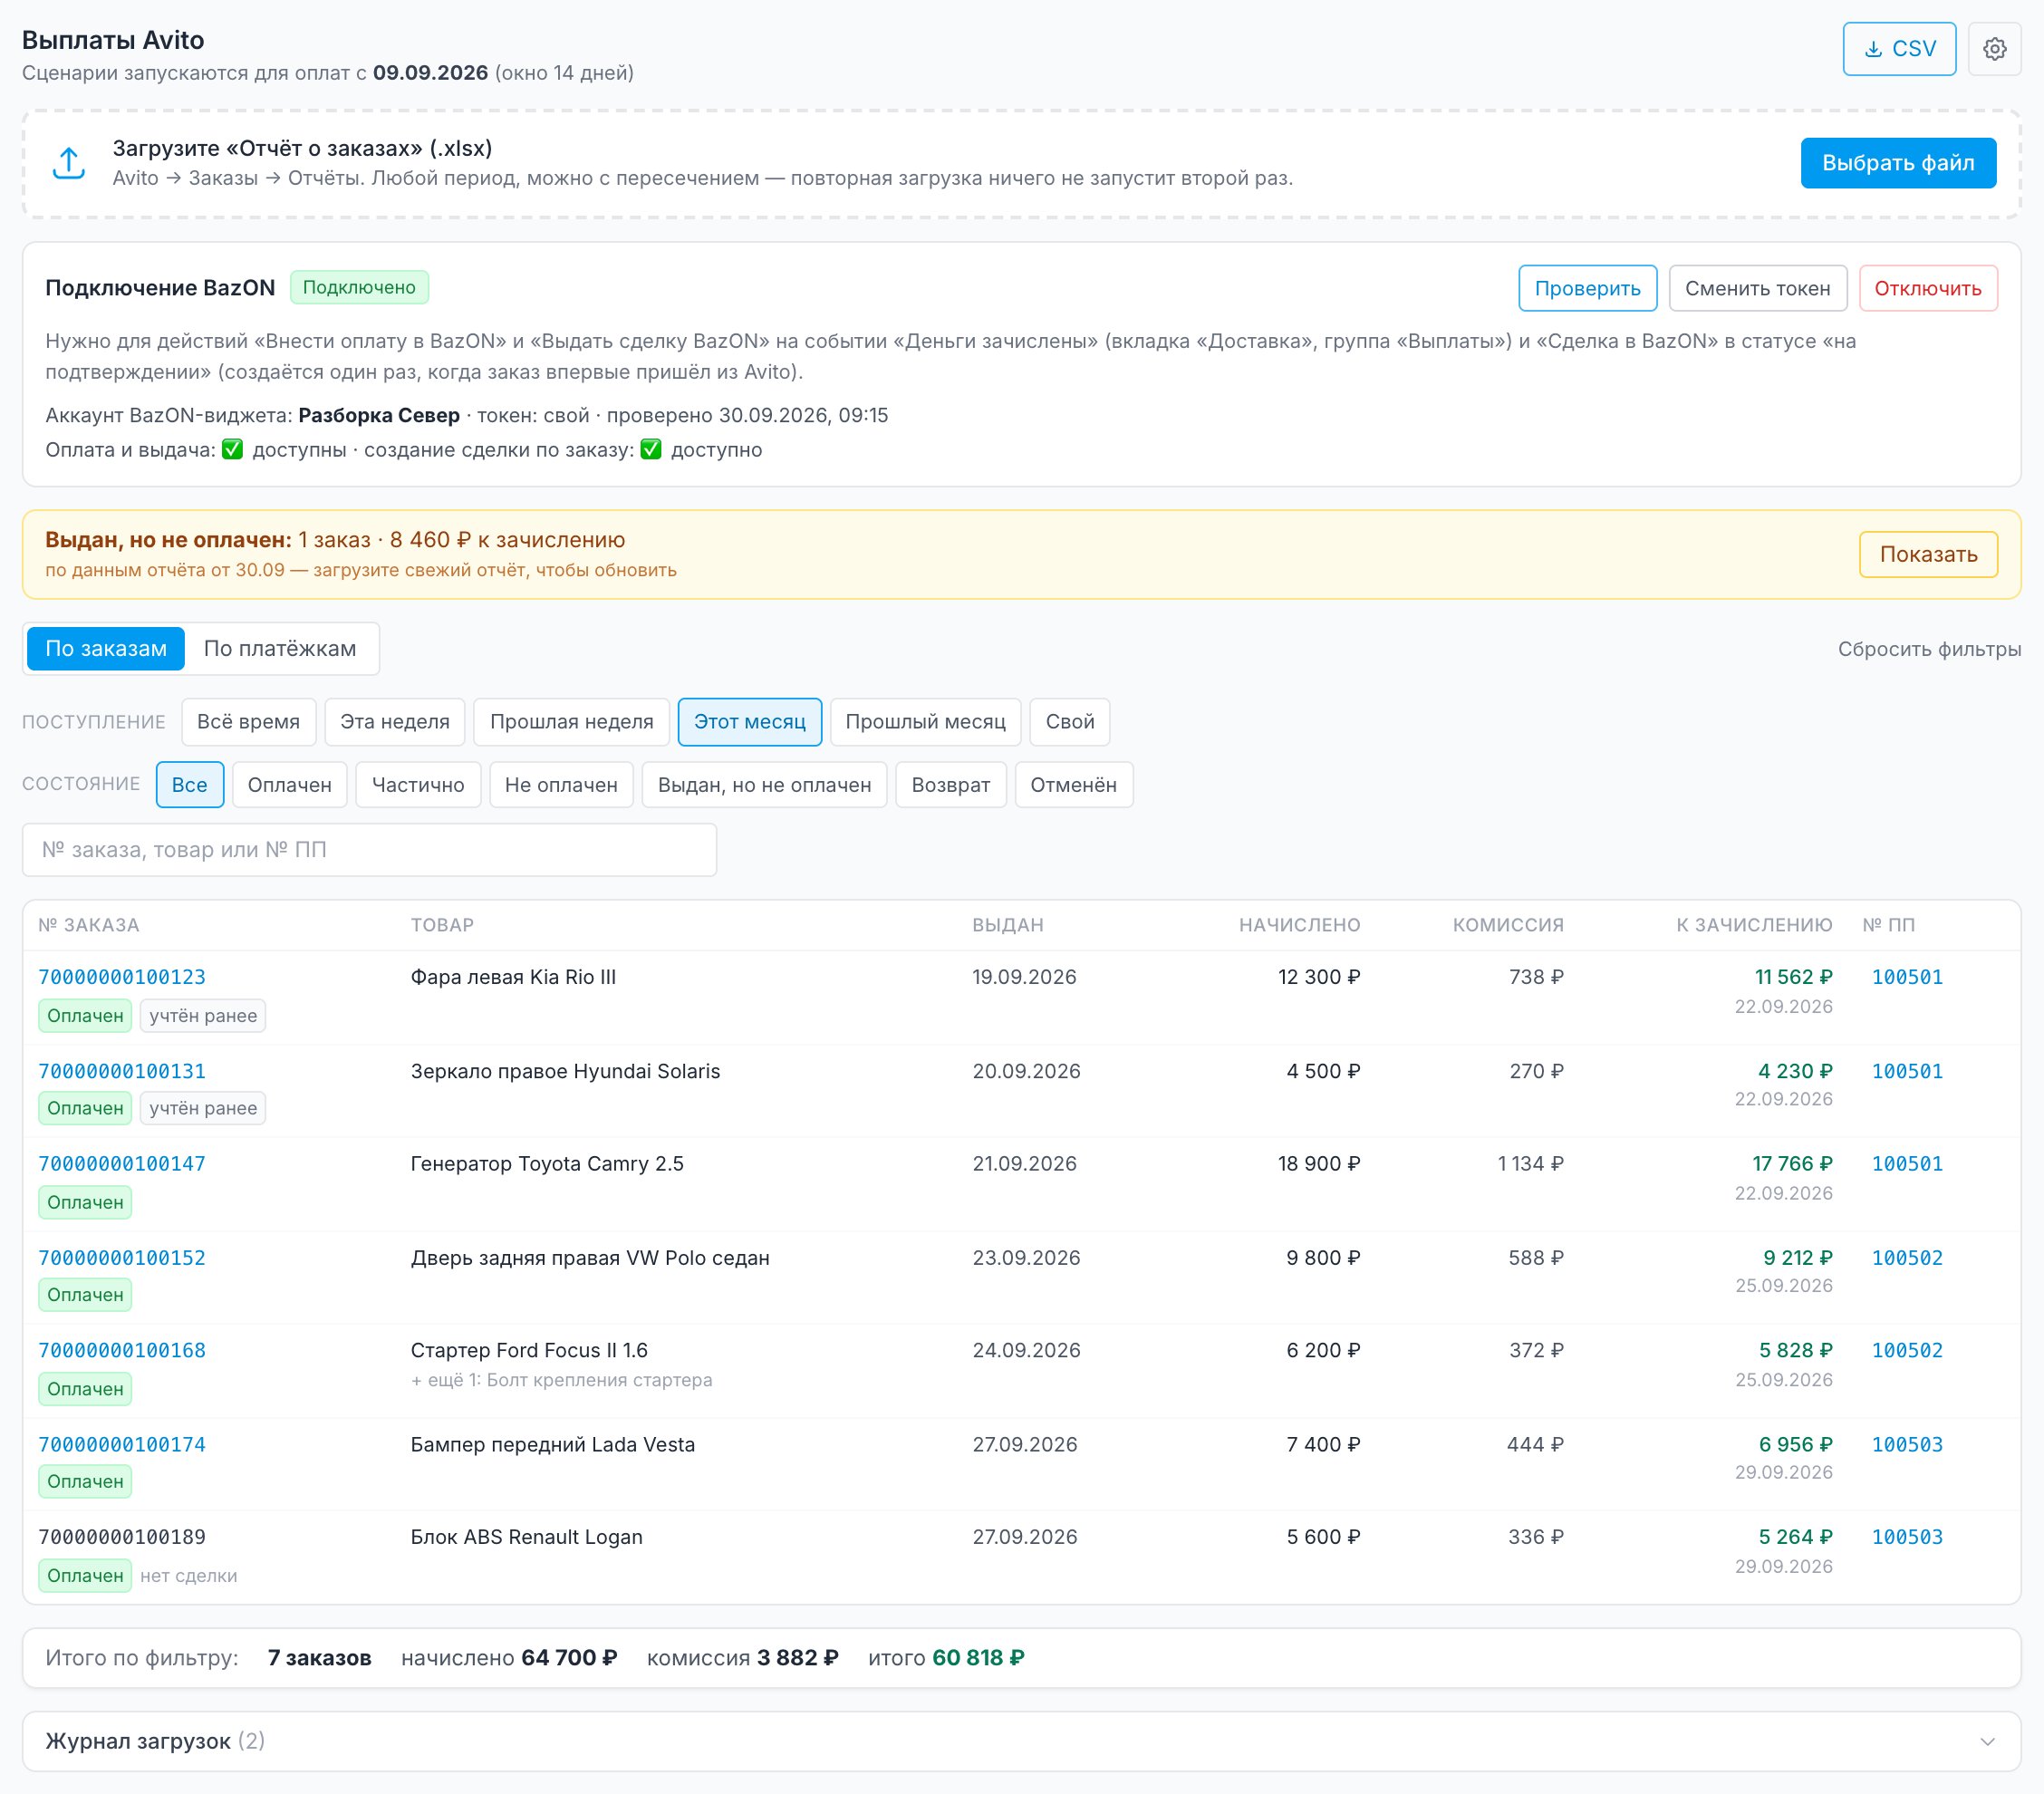The image size is (2044, 1794).
Task: Toggle the Эта неделя filter
Action: click(x=395, y=722)
